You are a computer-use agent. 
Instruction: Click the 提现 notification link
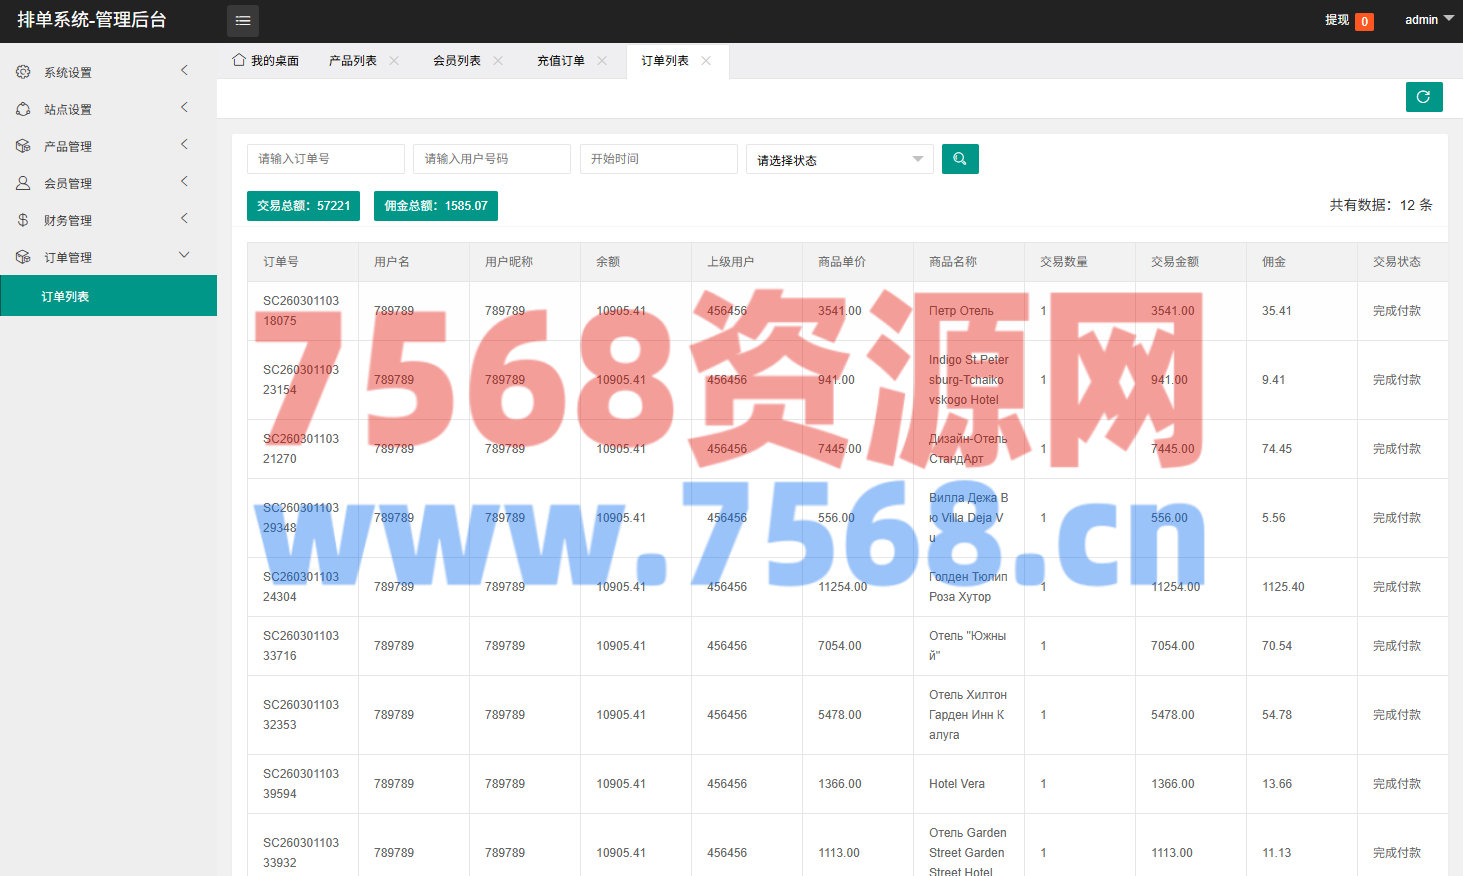1337,20
